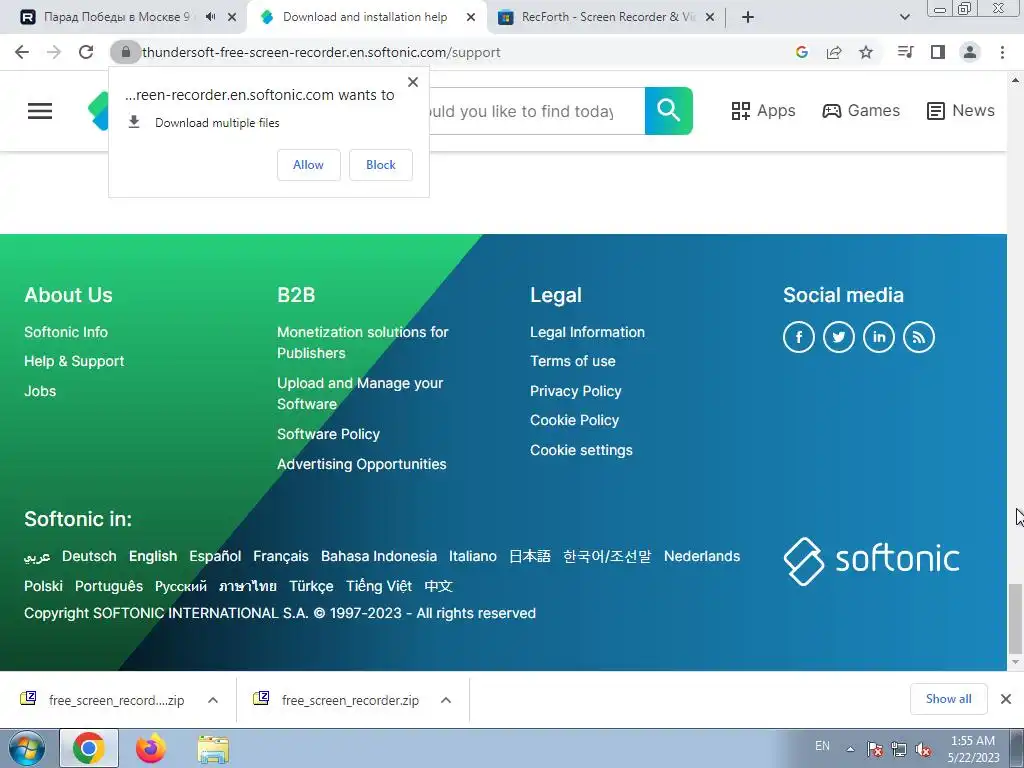Open Softonic Info link
1024x768 pixels.
(66, 332)
